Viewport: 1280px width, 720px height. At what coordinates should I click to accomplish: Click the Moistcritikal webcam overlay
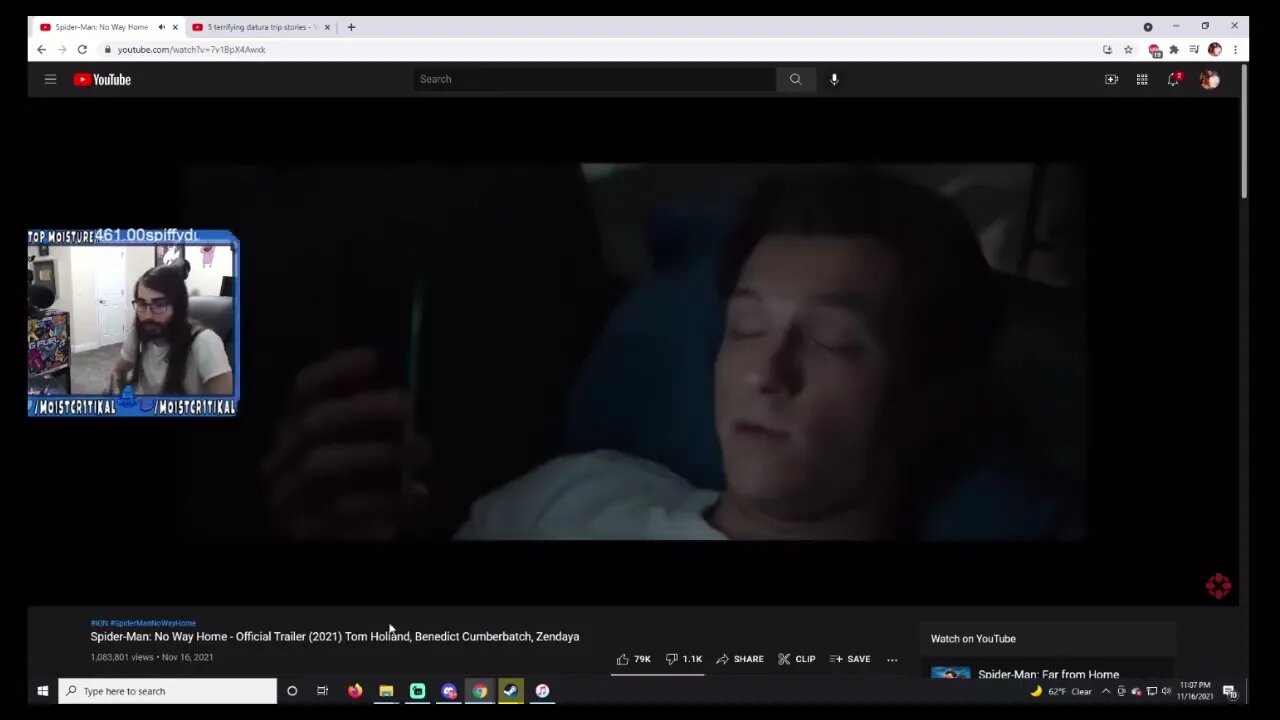133,322
